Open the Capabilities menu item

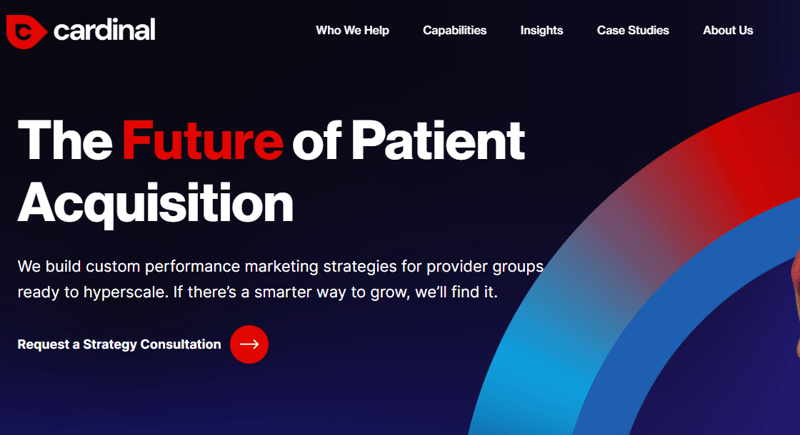coord(454,30)
